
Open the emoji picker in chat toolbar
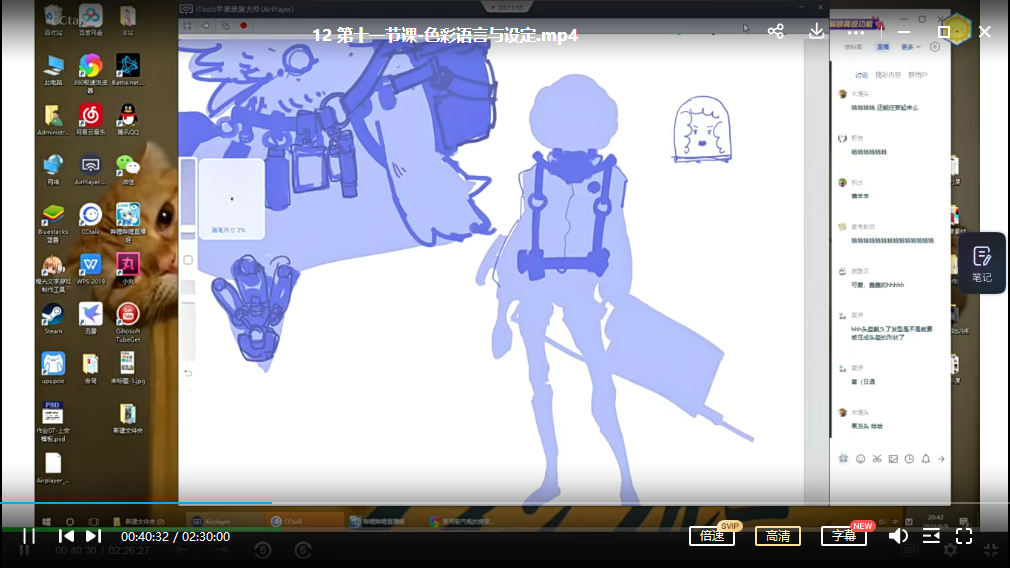[860, 459]
